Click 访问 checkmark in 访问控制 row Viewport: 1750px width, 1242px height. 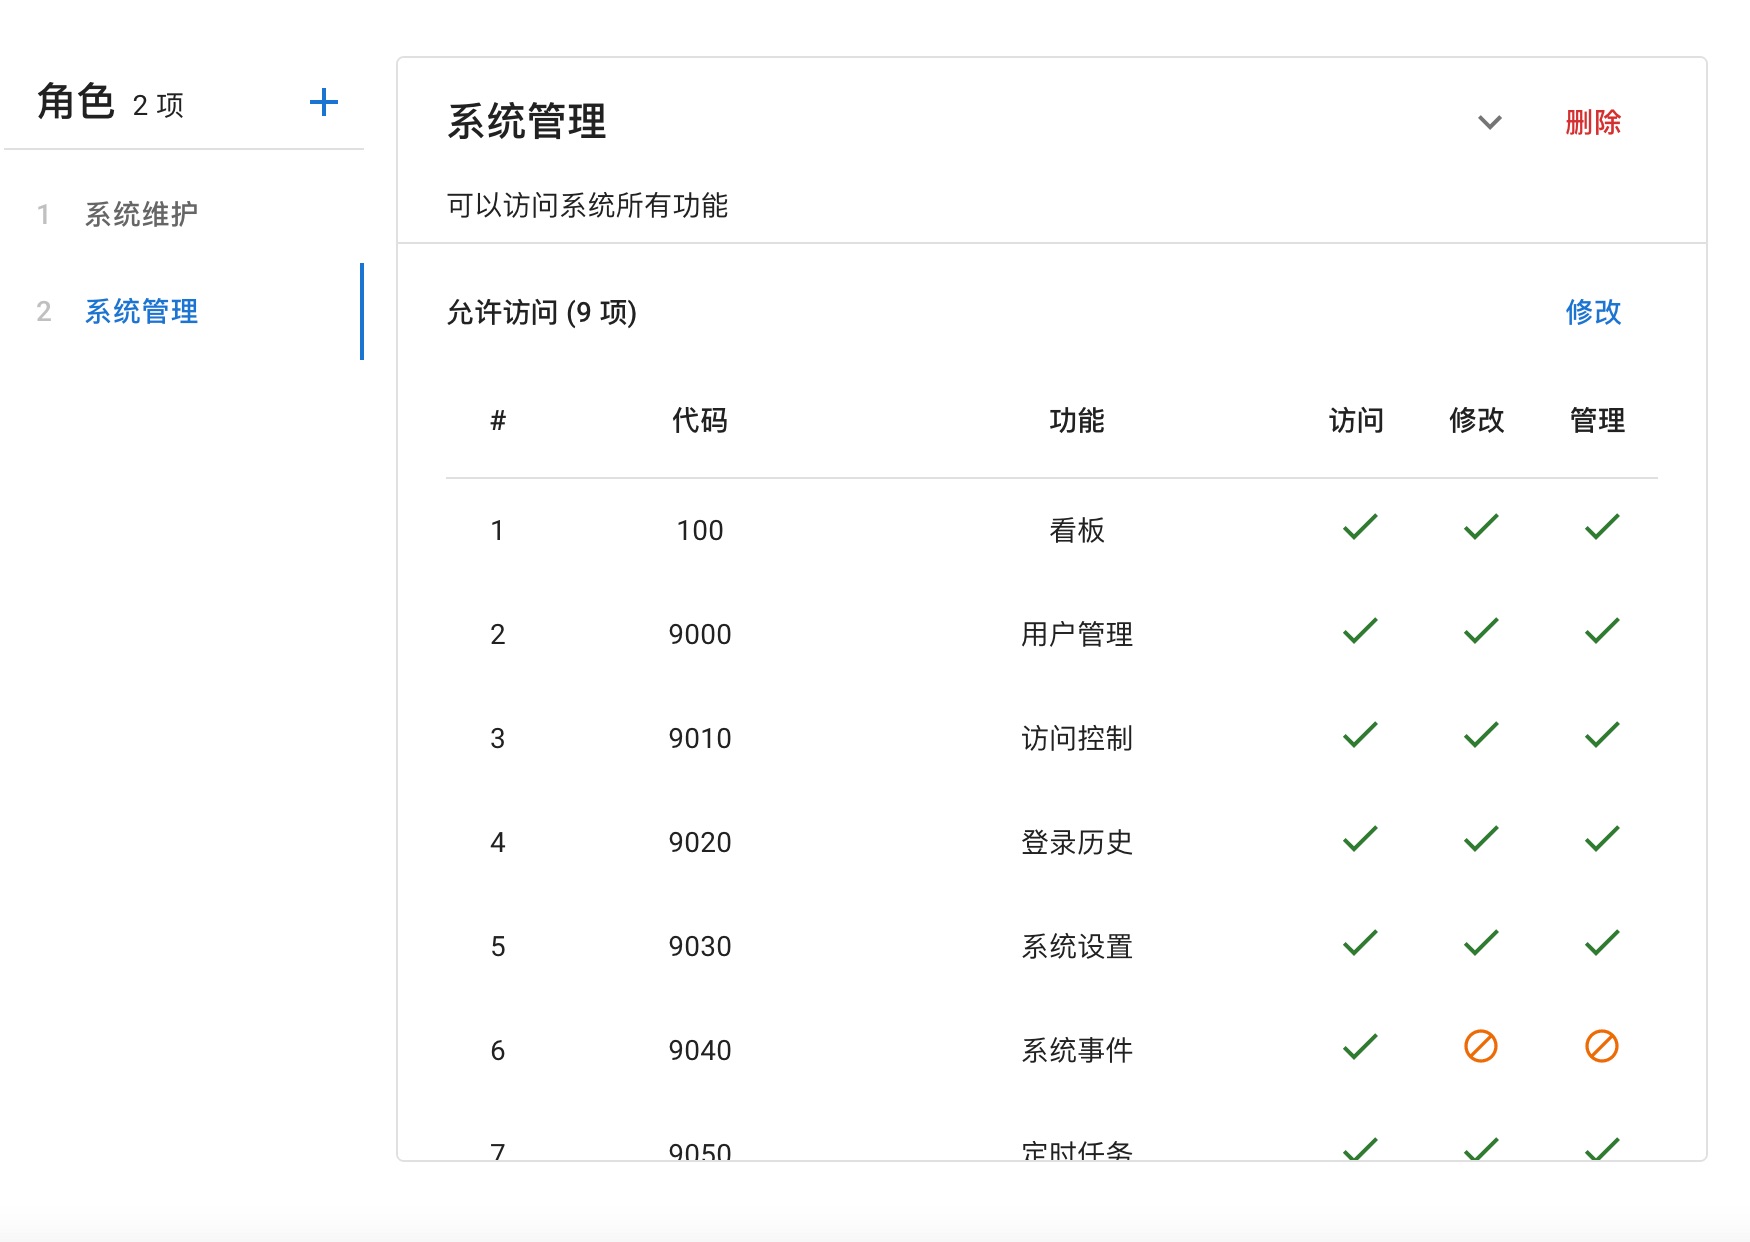point(1360,735)
